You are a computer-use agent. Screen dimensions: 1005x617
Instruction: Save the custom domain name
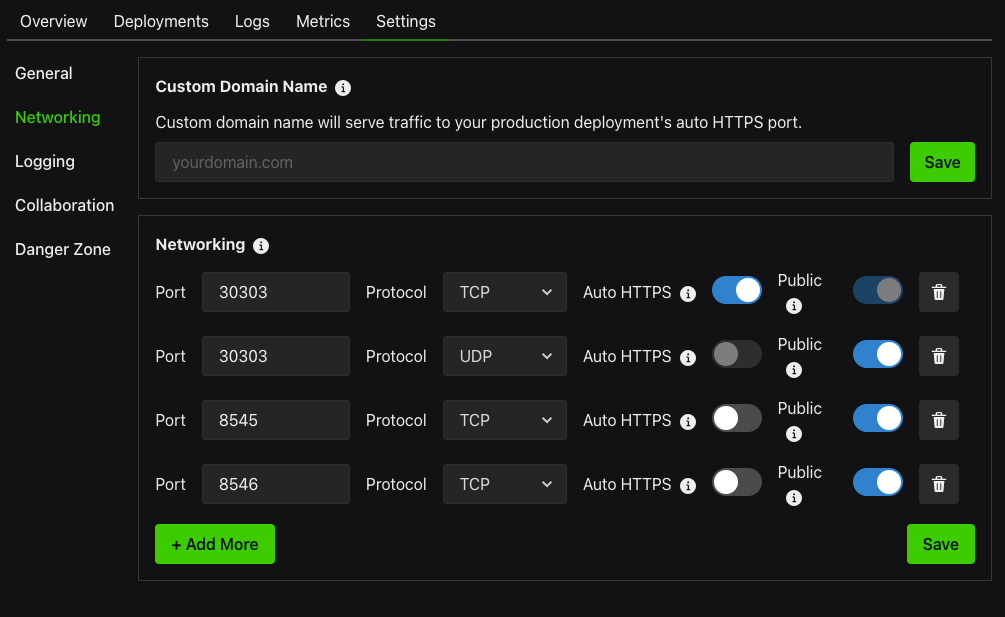click(x=941, y=162)
